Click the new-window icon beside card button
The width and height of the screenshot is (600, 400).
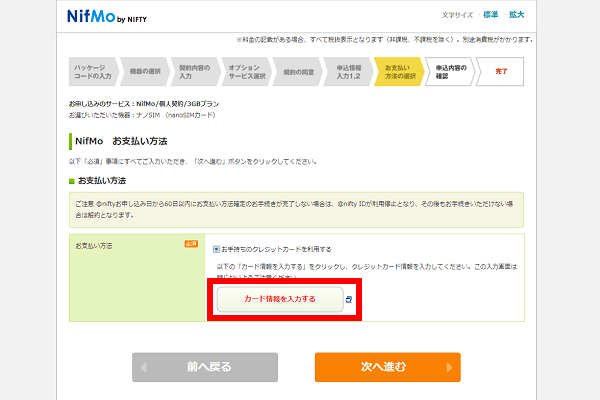[x=349, y=299]
